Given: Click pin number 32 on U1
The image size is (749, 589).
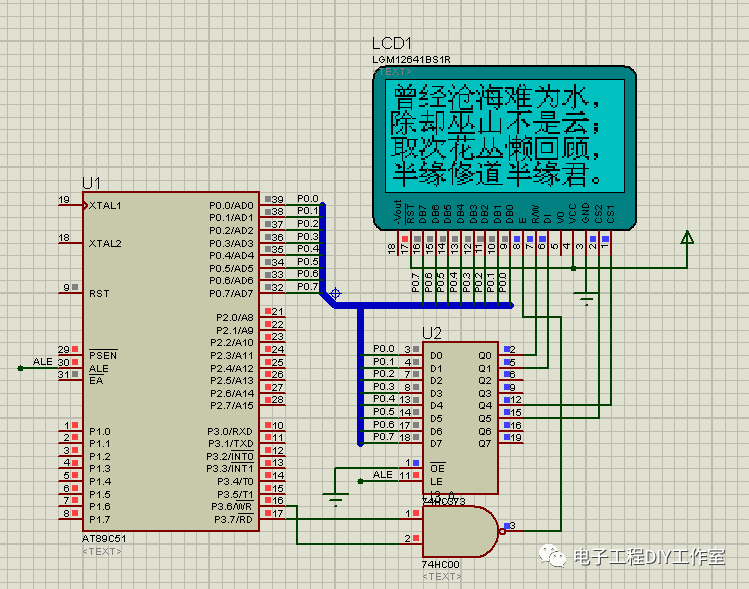Looking at the screenshot, I should pyautogui.click(x=278, y=287).
